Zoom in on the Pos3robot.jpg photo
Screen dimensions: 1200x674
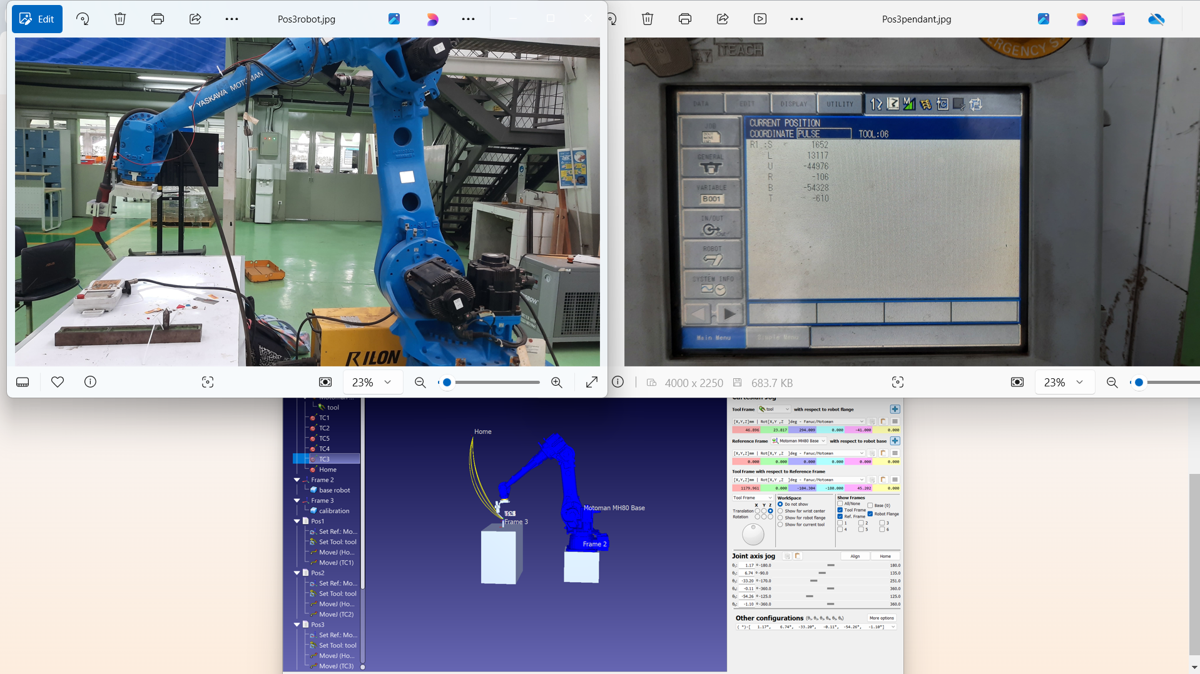(557, 382)
